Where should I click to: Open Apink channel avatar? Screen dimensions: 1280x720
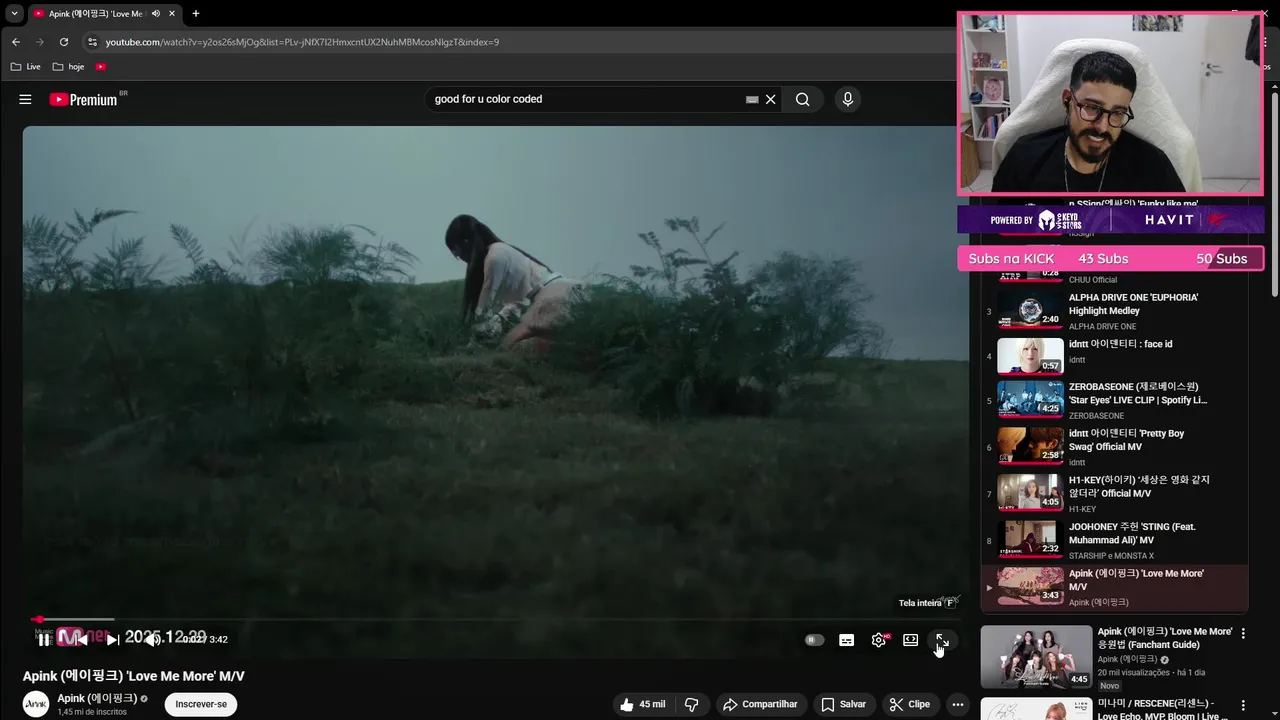[x=36, y=704]
